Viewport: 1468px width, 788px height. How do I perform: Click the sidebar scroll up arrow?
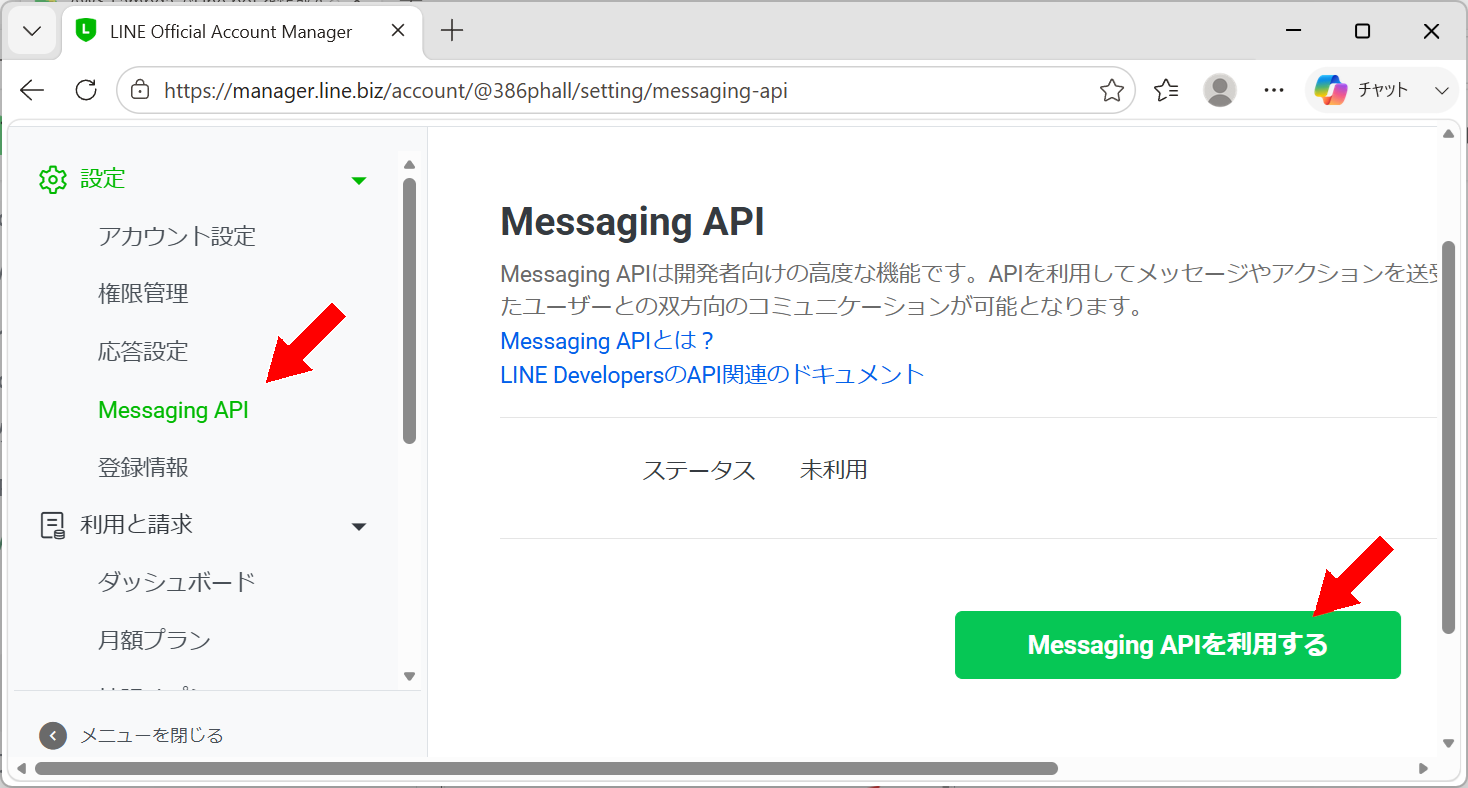(x=409, y=165)
